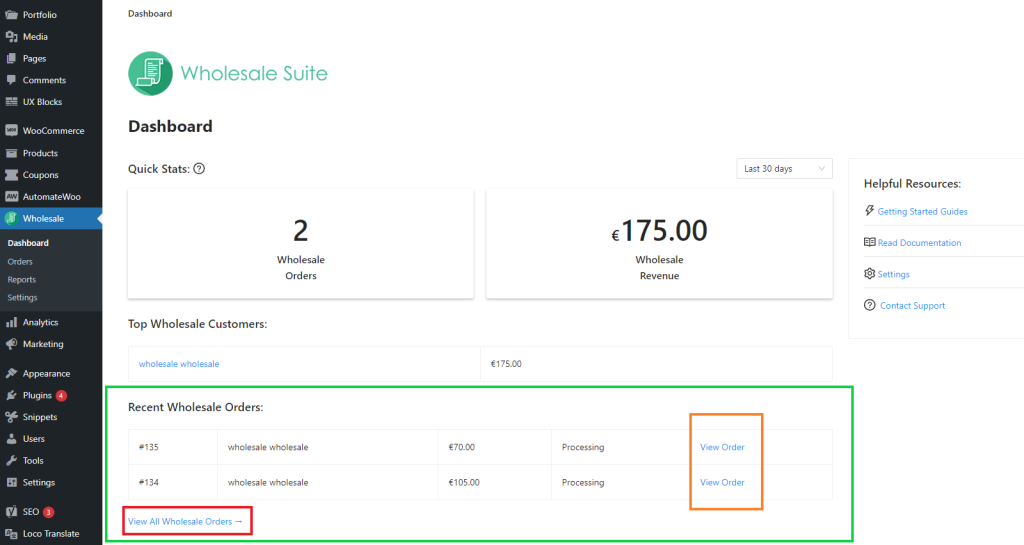Click the Getting Started Guides lightning icon

[x=870, y=211]
